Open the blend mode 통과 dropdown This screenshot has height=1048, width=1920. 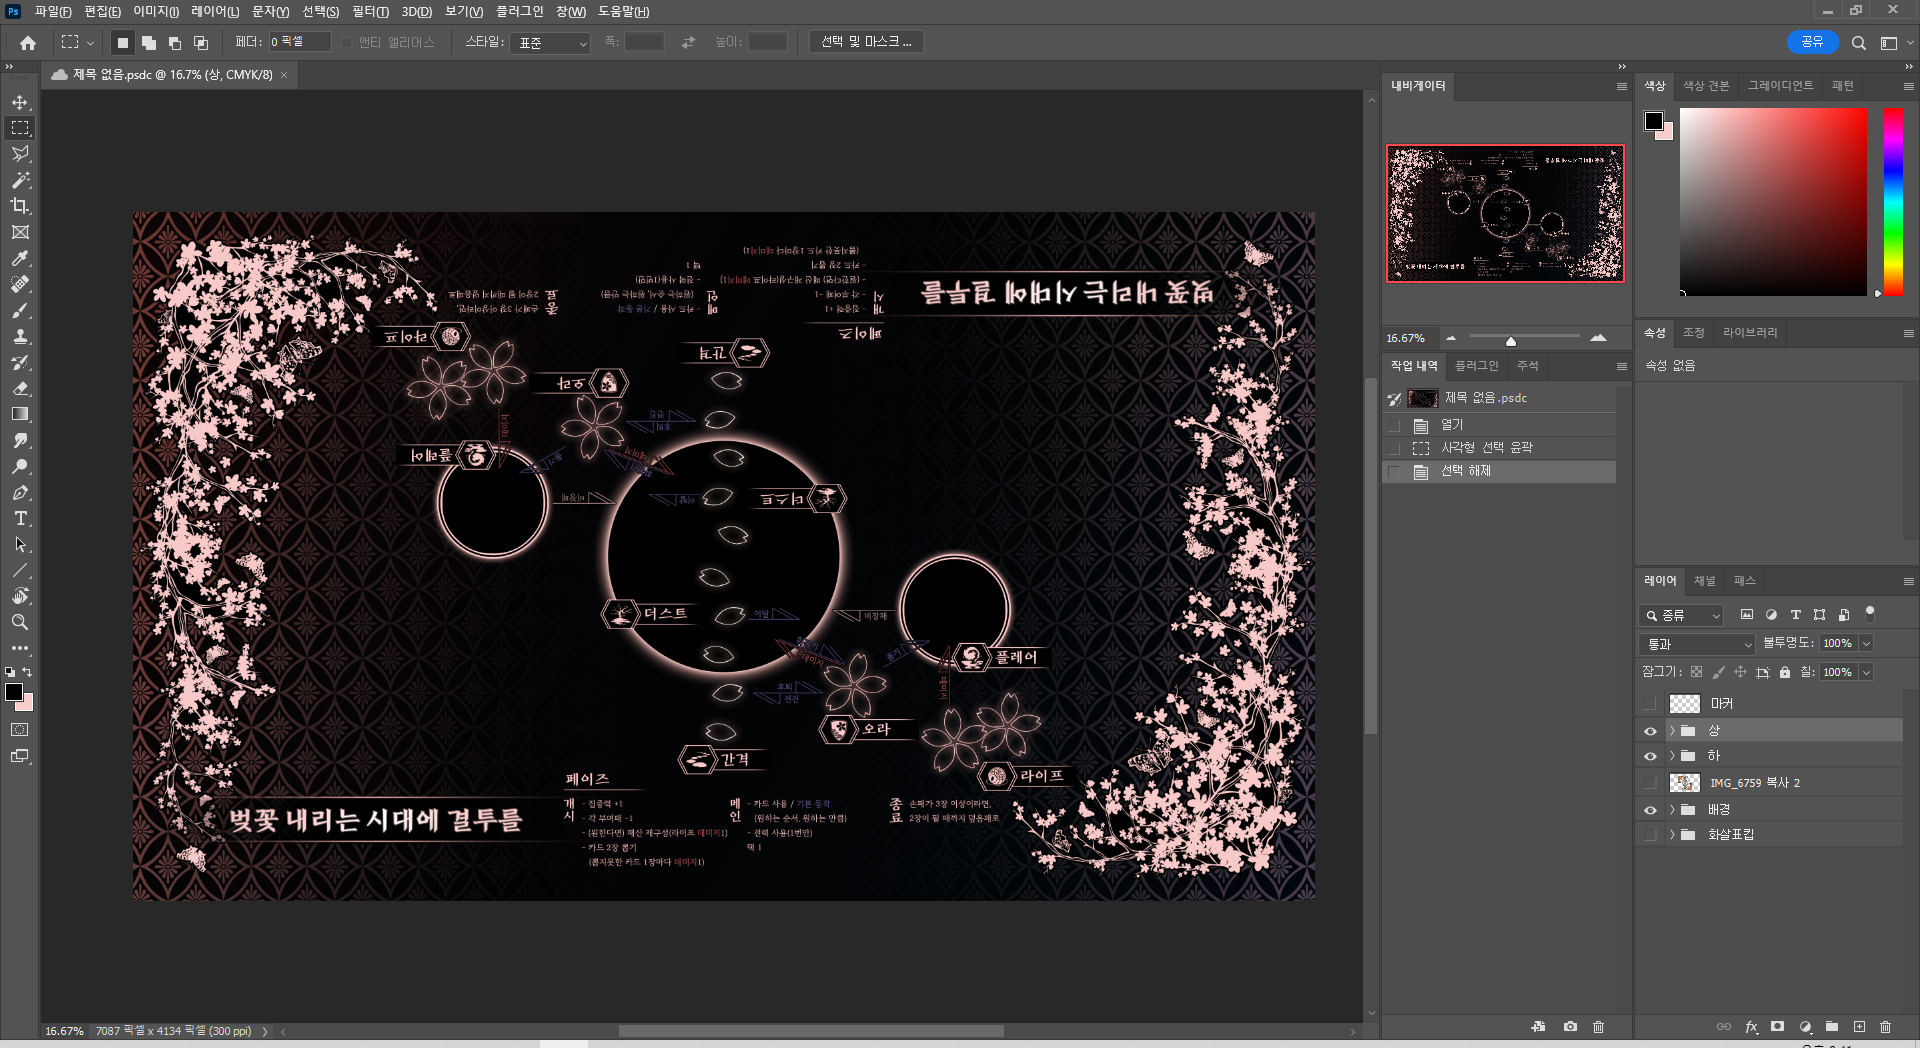coord(1697,644)
